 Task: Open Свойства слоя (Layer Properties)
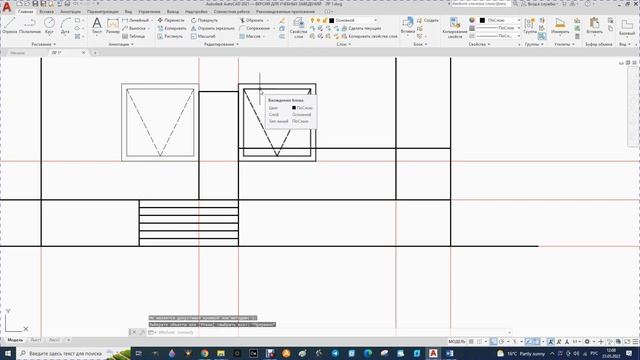(x=298, y=28)
